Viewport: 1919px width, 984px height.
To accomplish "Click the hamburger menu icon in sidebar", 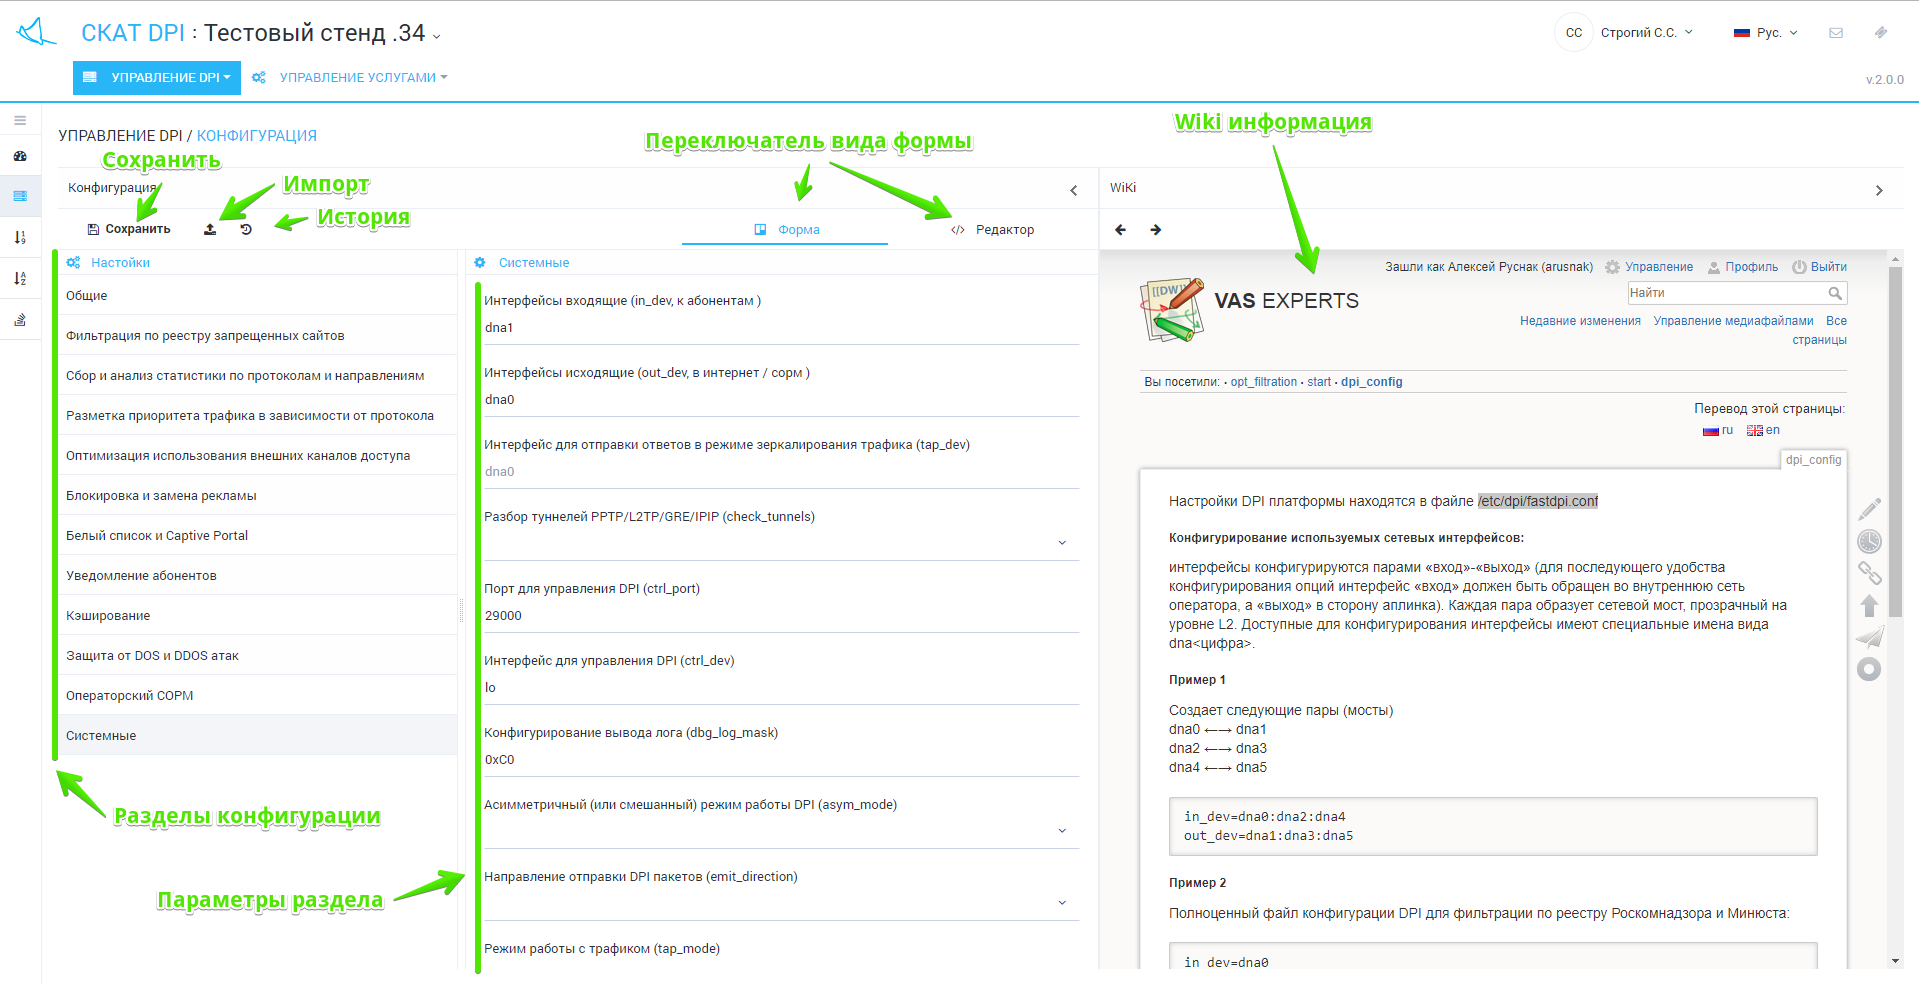I will (20, 120).
